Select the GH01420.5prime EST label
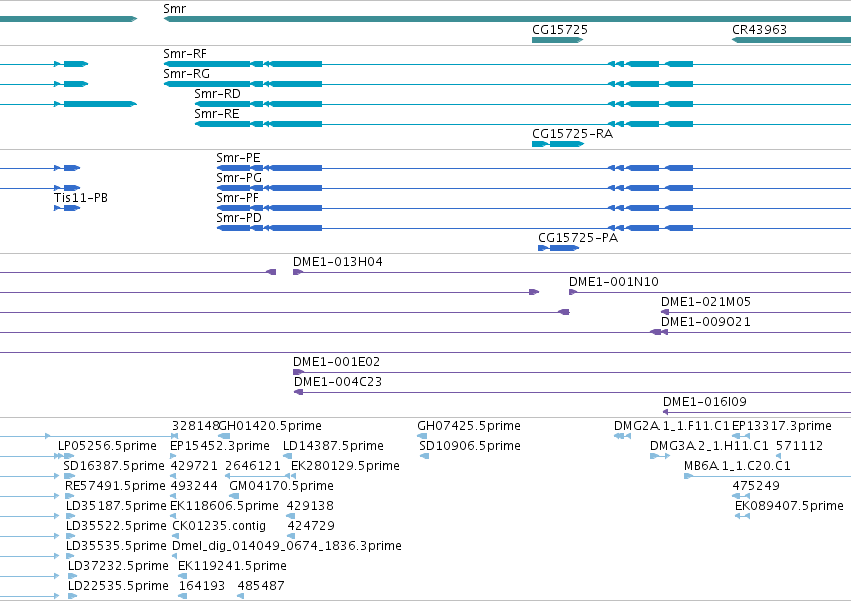Screen dimensions: 851x601 (x=270, y=426)
